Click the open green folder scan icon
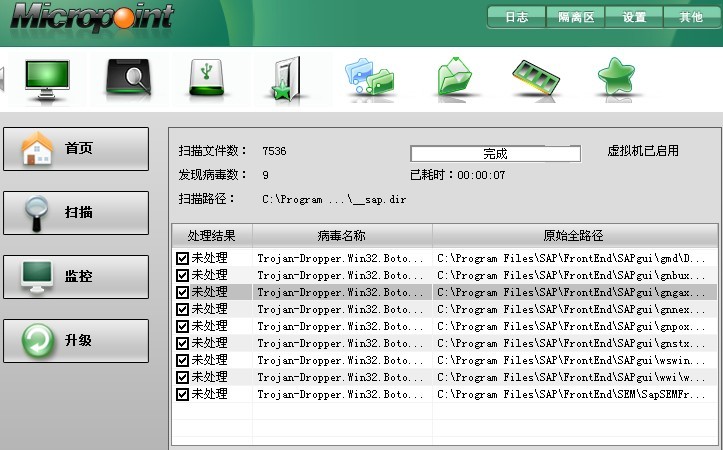The height and width of the screenshot is (450, 723). coord(454,77)
